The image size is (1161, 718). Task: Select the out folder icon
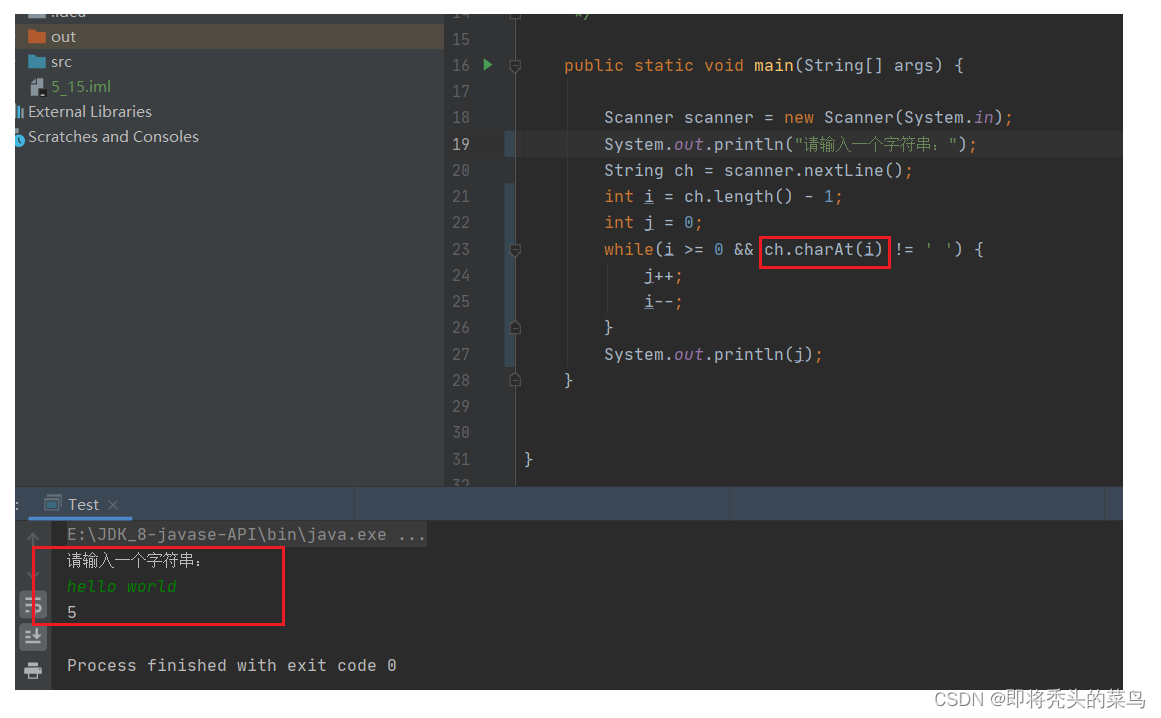coord(37,36)
